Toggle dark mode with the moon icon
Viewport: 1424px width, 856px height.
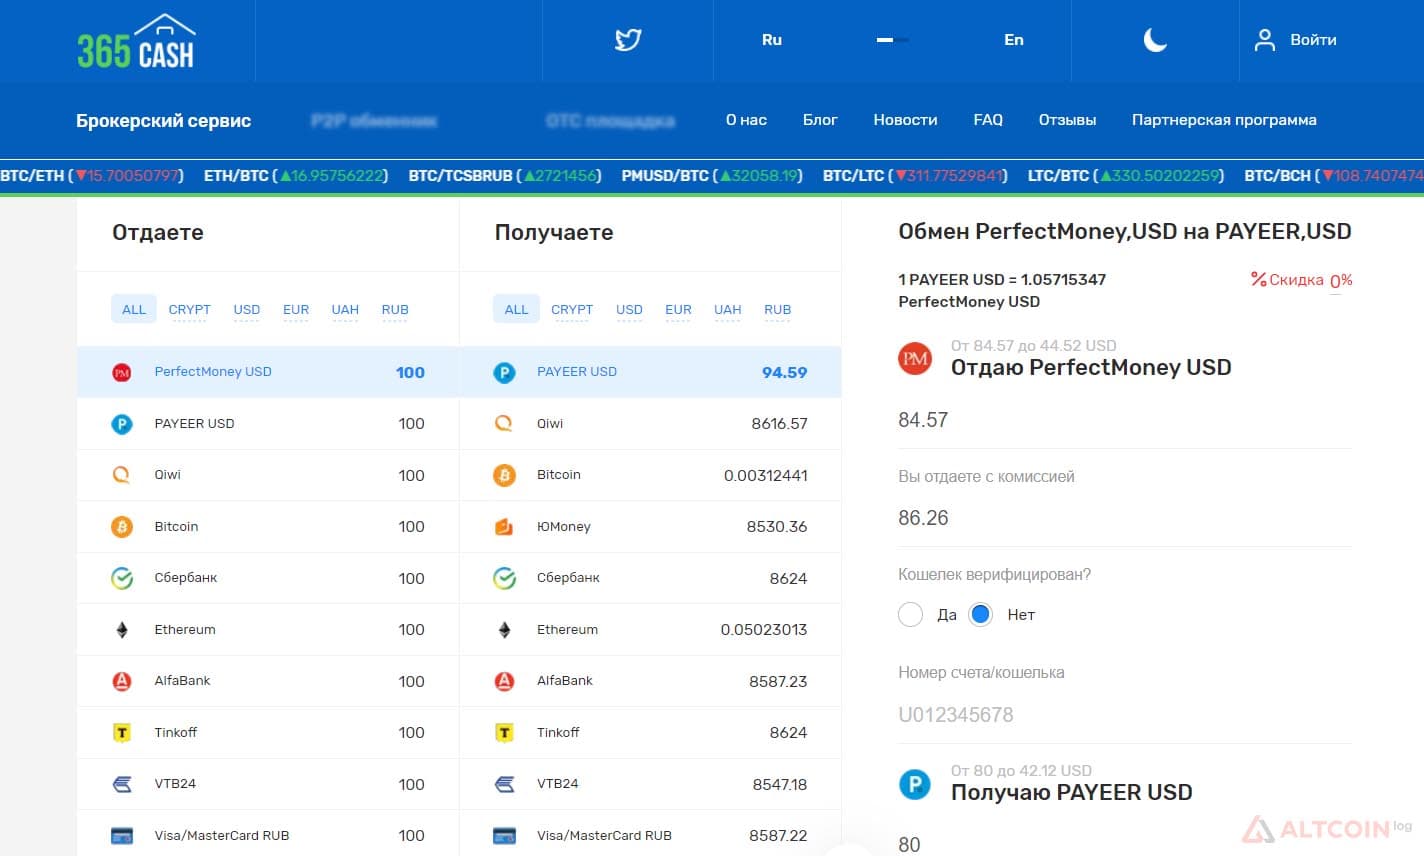point(1155,40)
